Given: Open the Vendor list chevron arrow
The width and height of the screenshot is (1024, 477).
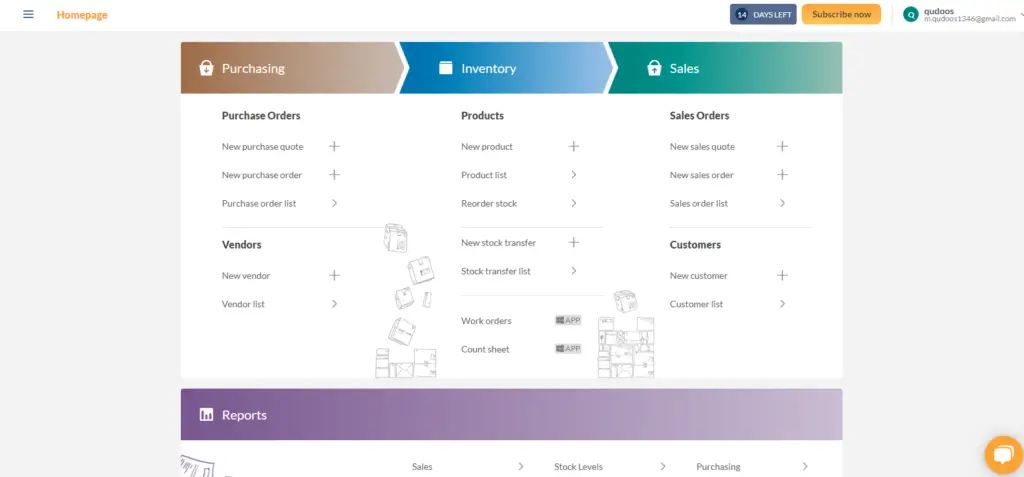Looking at the screenshot, I should click(334, 304).
